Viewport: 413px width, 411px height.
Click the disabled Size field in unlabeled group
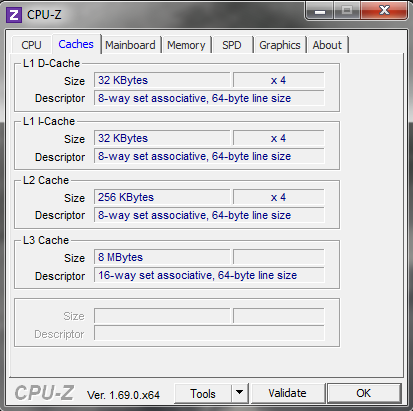pyautogui.click(x=162, y=316)
